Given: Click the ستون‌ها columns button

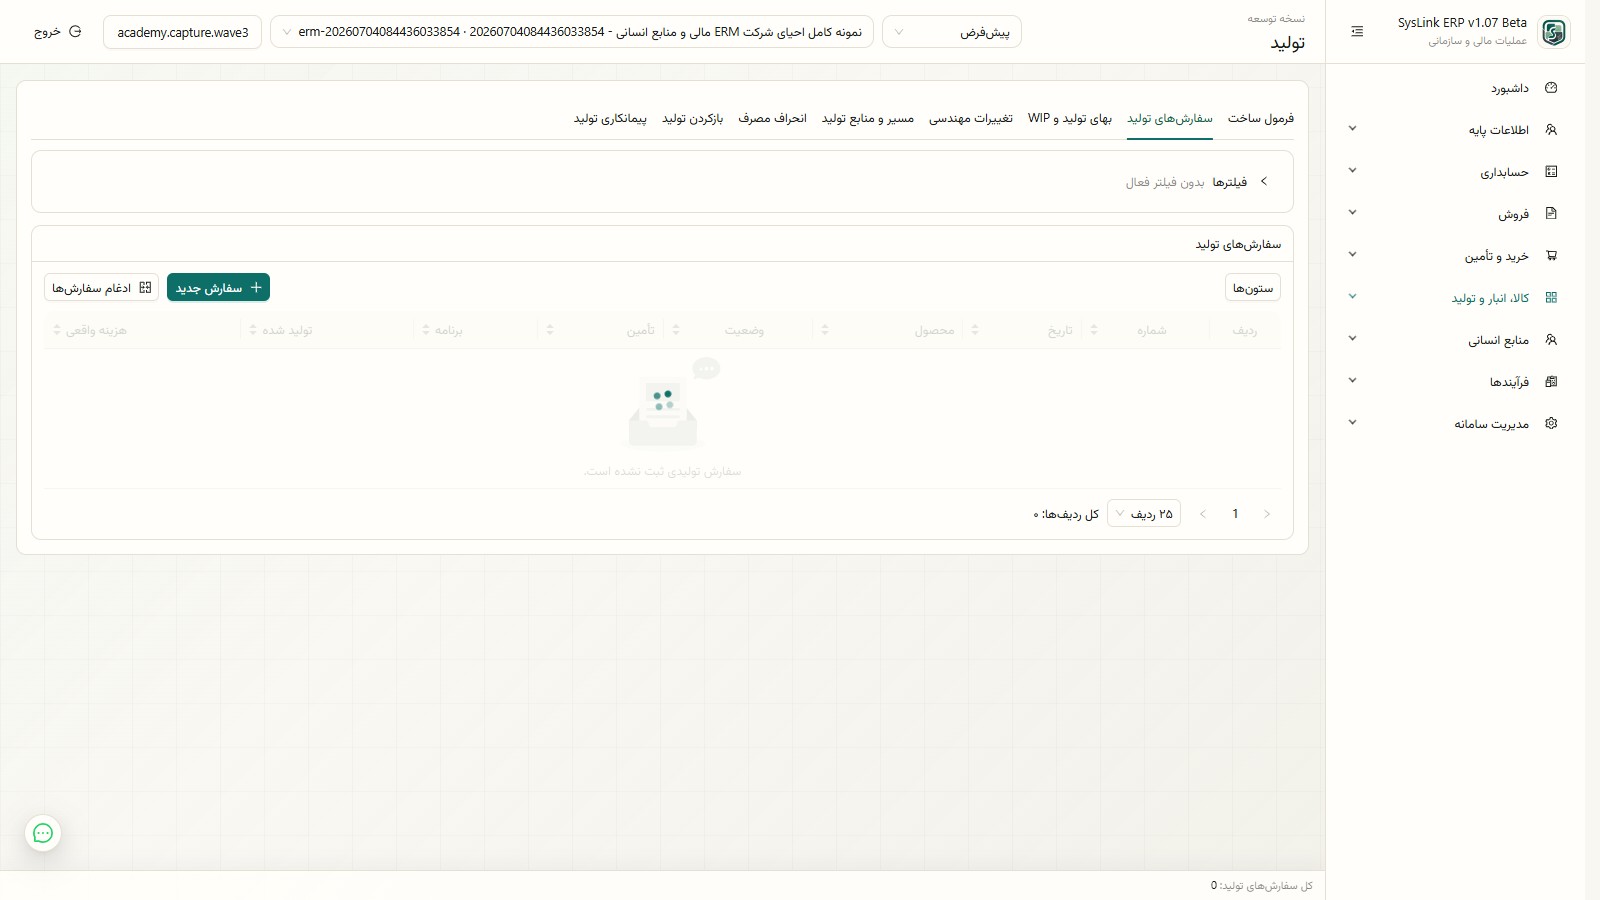Looking at the screenshot, I should click(x=1253, y=288).
